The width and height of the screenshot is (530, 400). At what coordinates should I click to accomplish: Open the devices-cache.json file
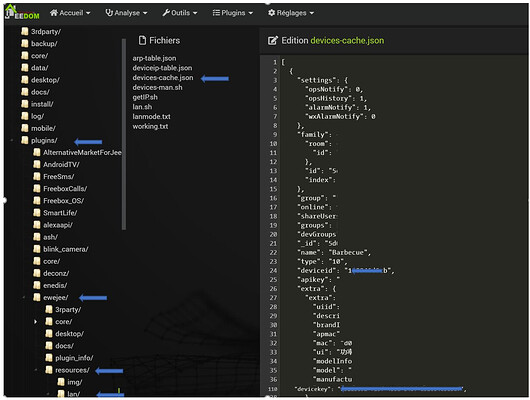click(x=163, y=77)
